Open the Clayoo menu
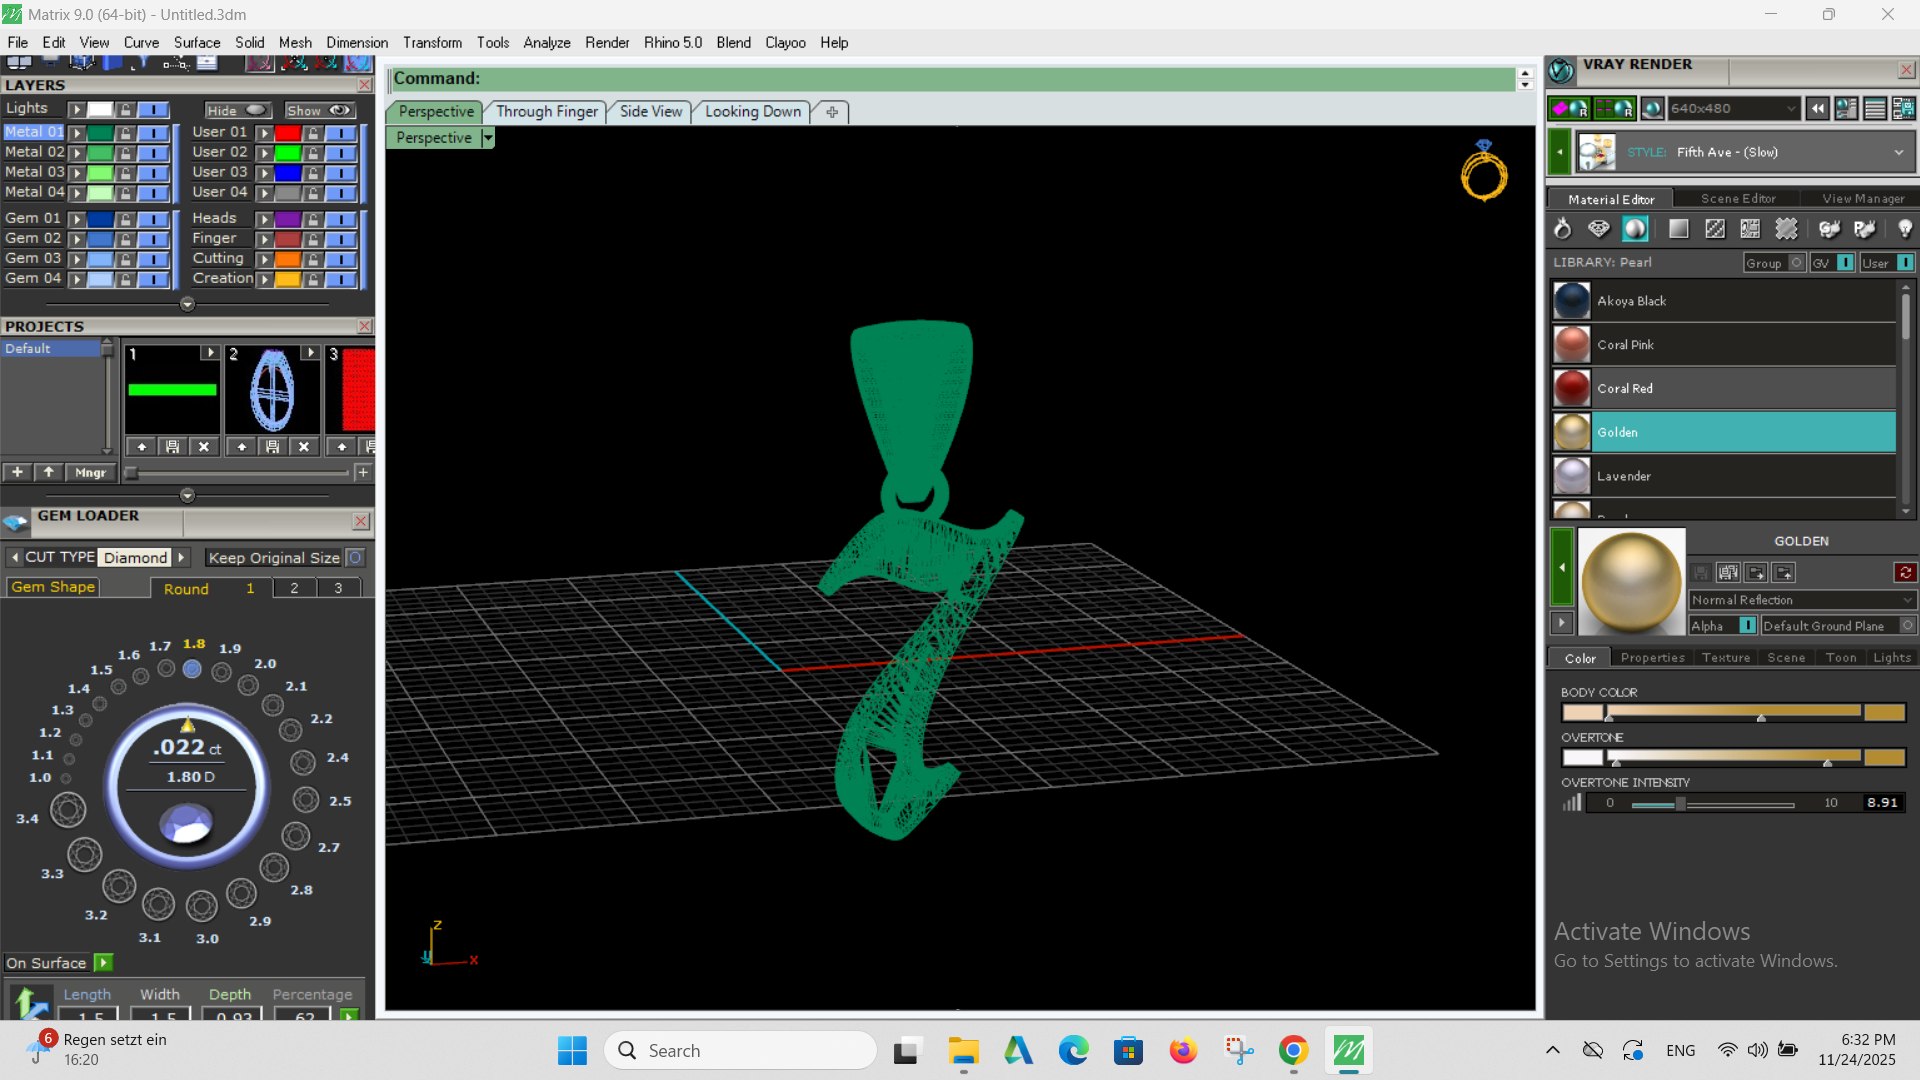Image resolution: width=1920 pixels, height=1080 pixels. pyautogui.click(x=785, y=43)
